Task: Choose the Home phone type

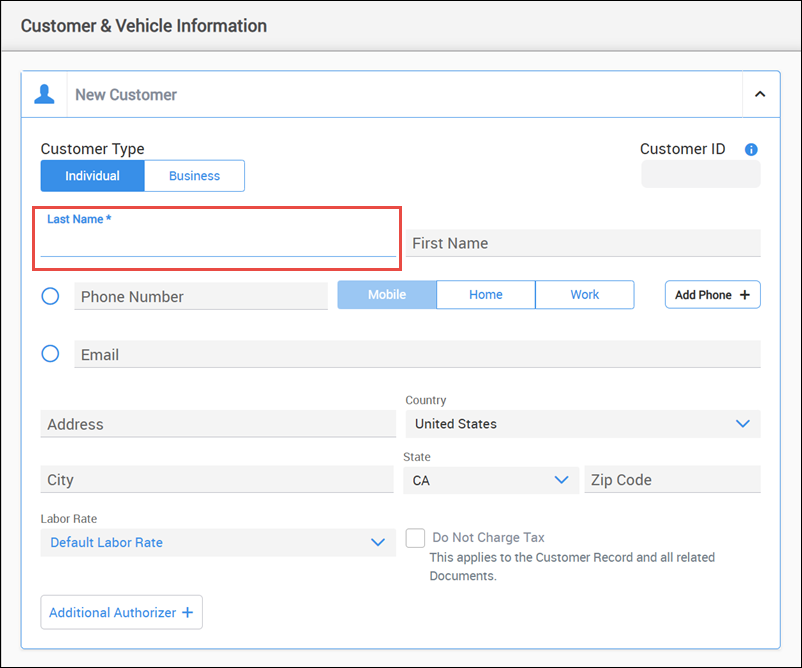Action: pyautogui.click(x=486, y=295)
